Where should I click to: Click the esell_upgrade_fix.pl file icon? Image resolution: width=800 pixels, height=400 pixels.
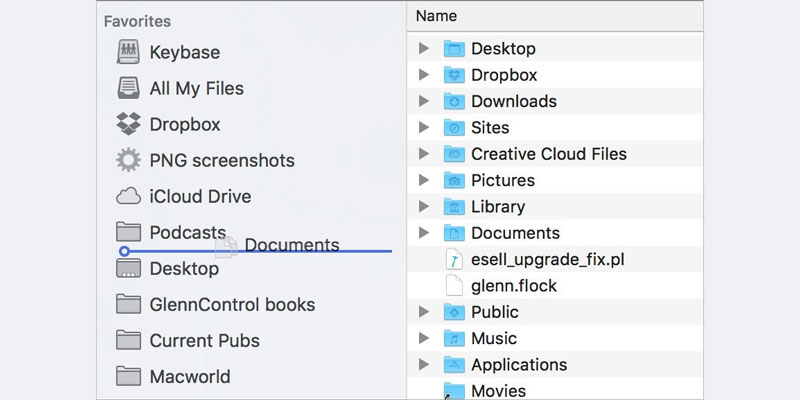click(x=454, y=259)
